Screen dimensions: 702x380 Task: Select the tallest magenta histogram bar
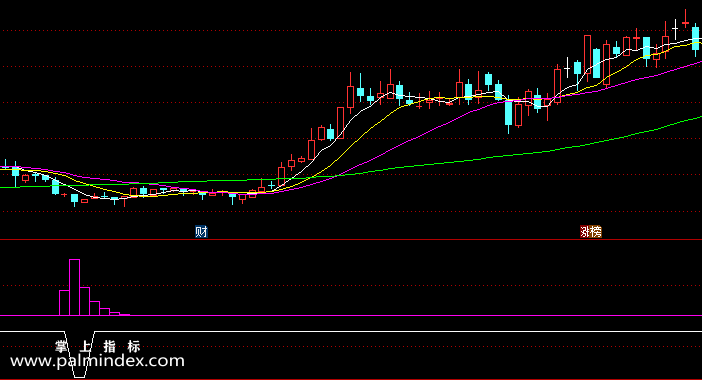74,287
